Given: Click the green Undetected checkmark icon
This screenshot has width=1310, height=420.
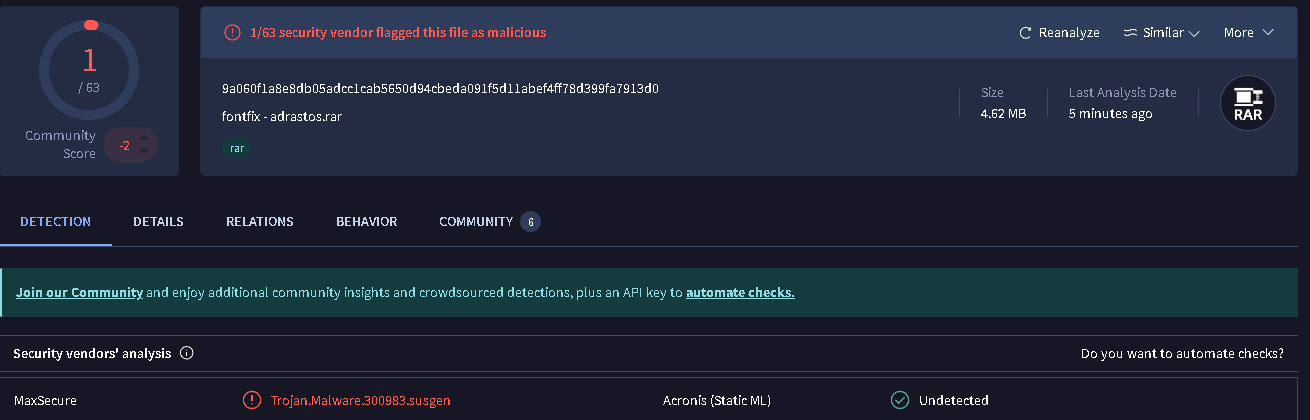Looking at the screenshot, I should pyautogui.click(x=900, y=400).
